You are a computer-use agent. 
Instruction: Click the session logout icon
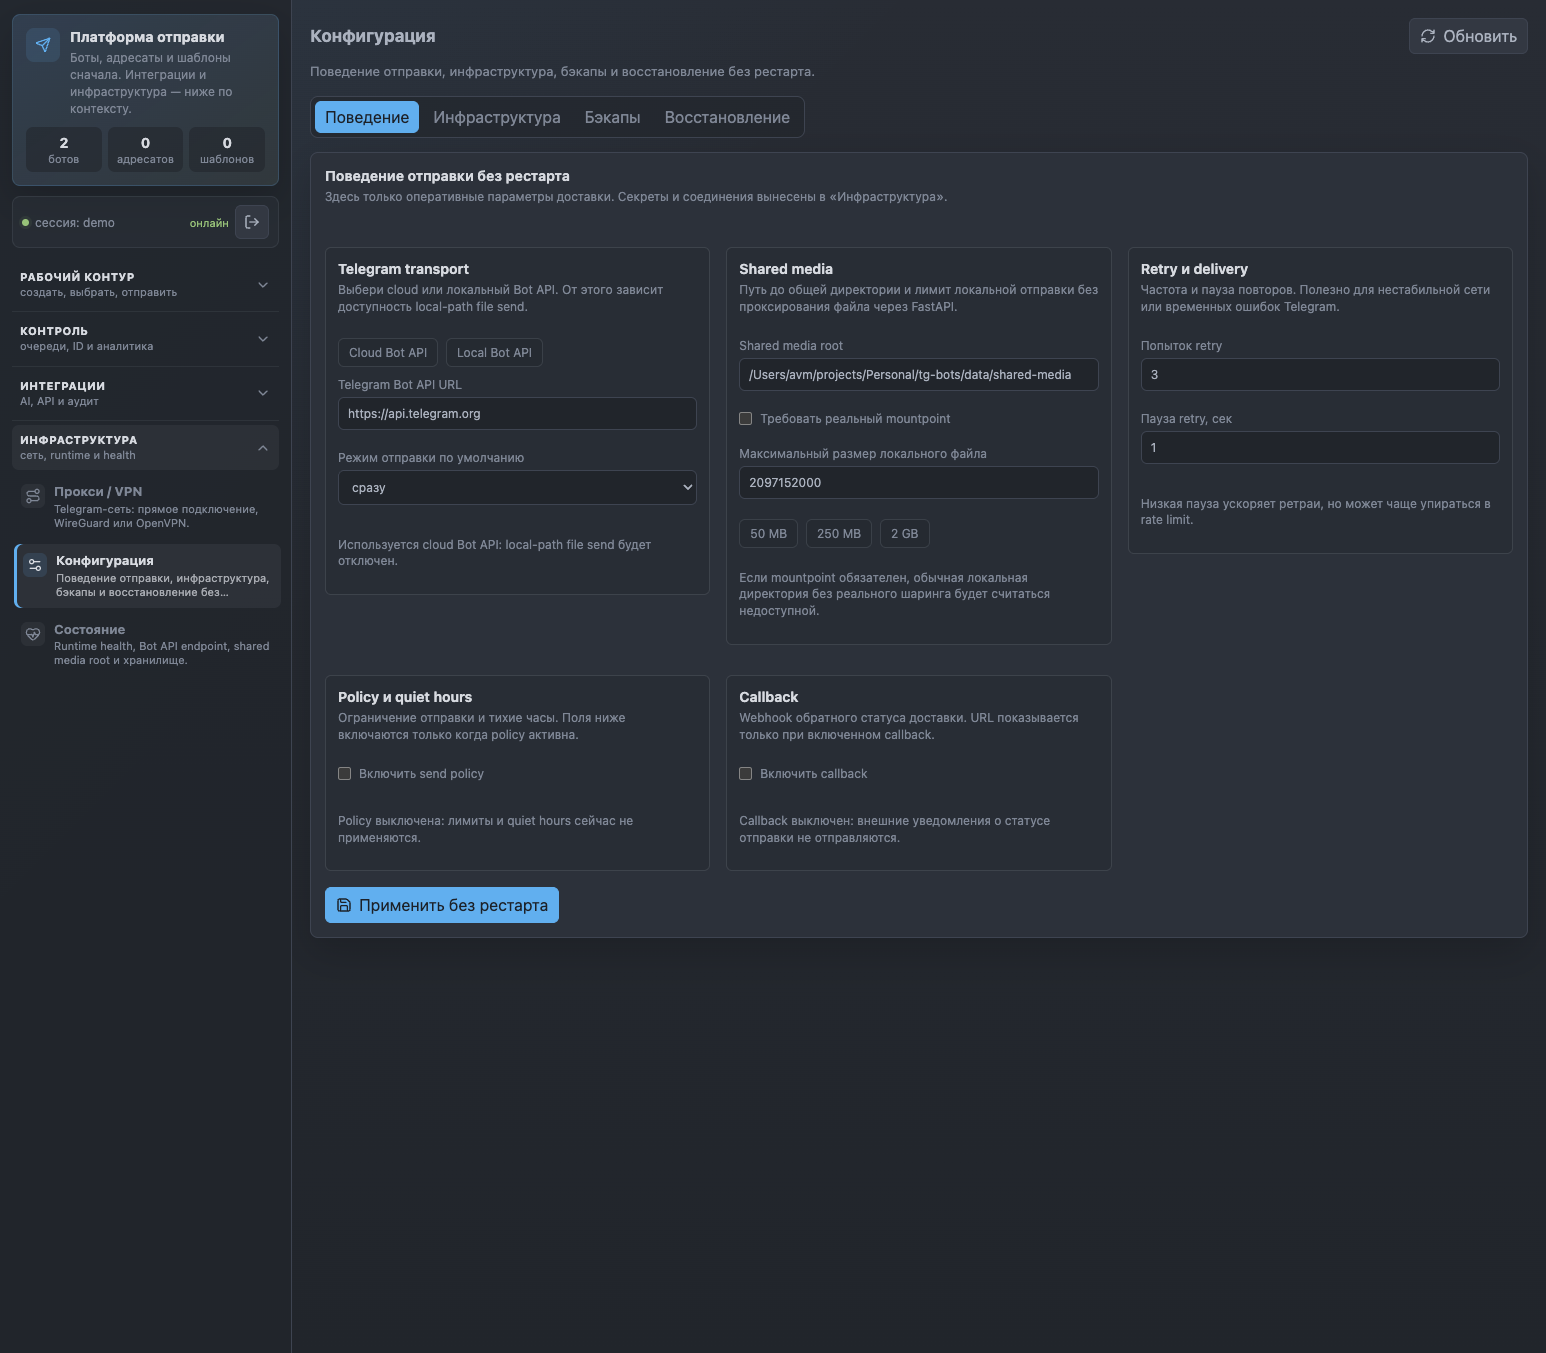[252, 222]
